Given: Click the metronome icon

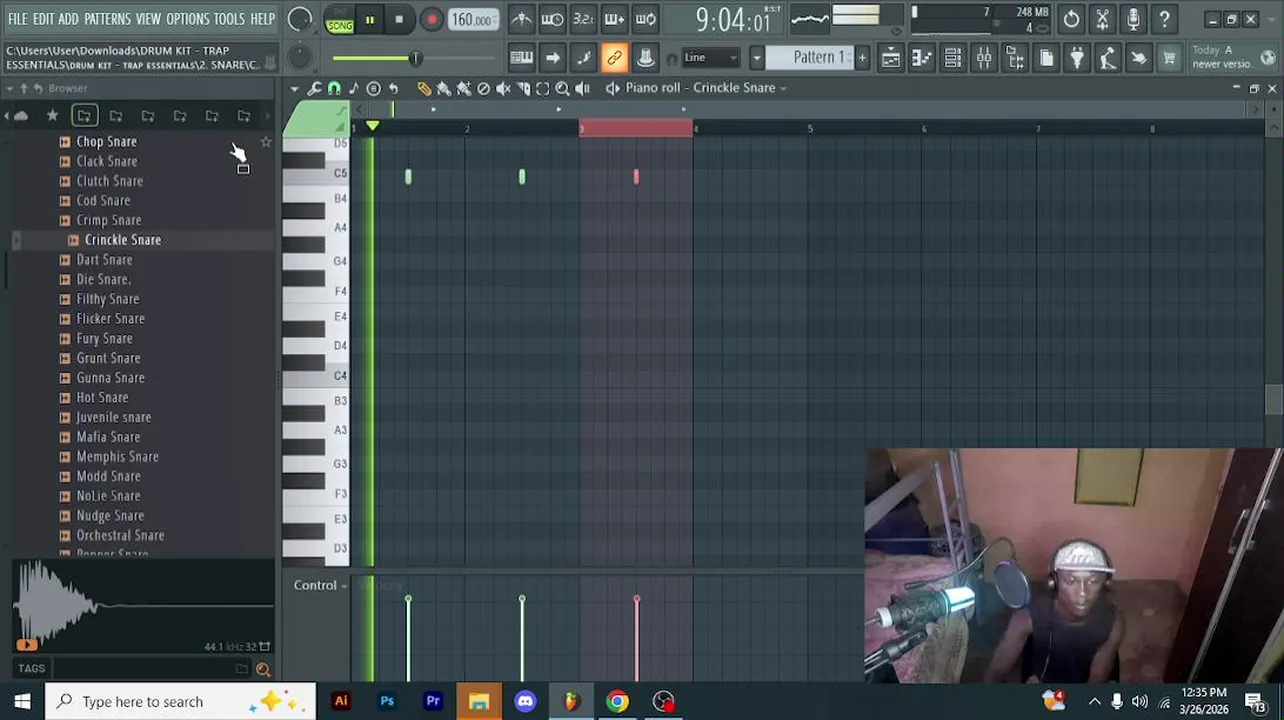Looking at the screenshot, I should tap(521, 19).
